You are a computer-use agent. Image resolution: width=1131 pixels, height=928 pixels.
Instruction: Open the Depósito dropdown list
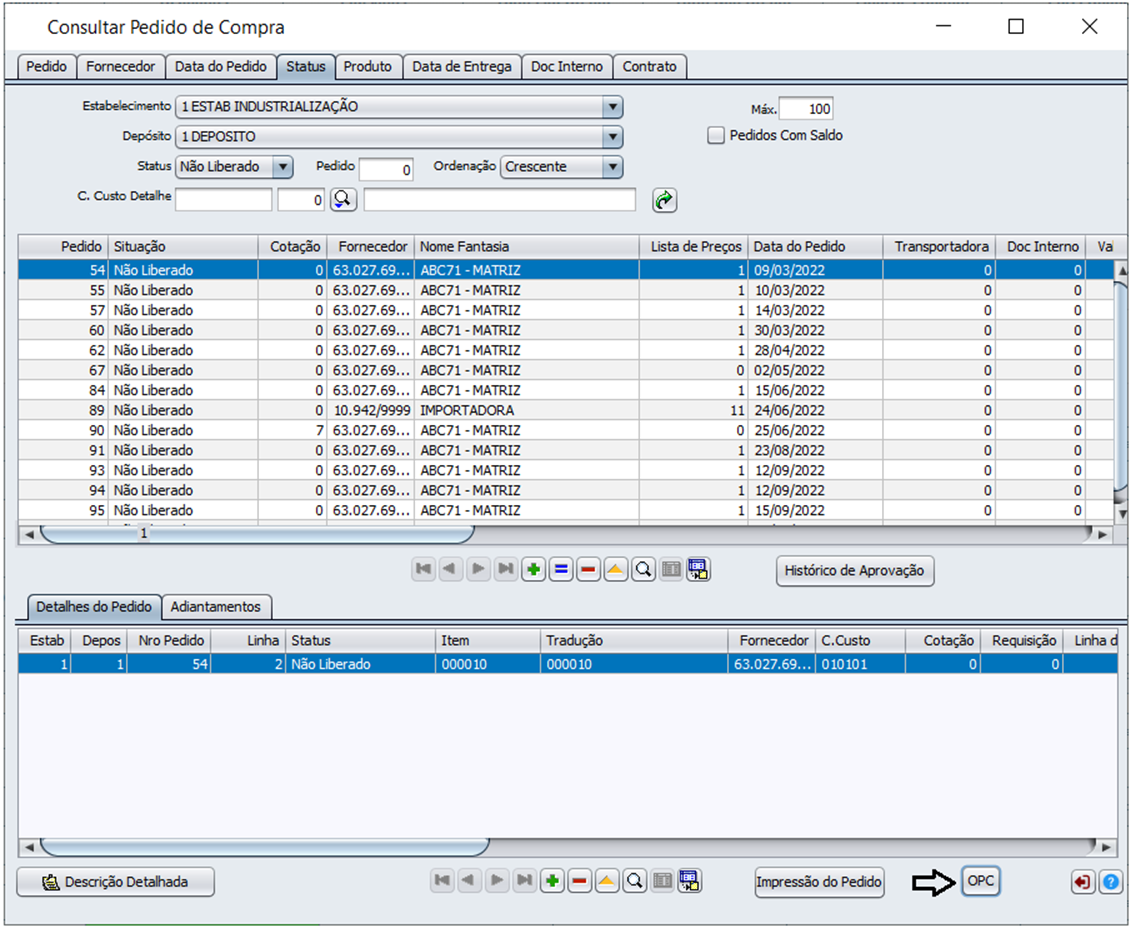[612, 136]
